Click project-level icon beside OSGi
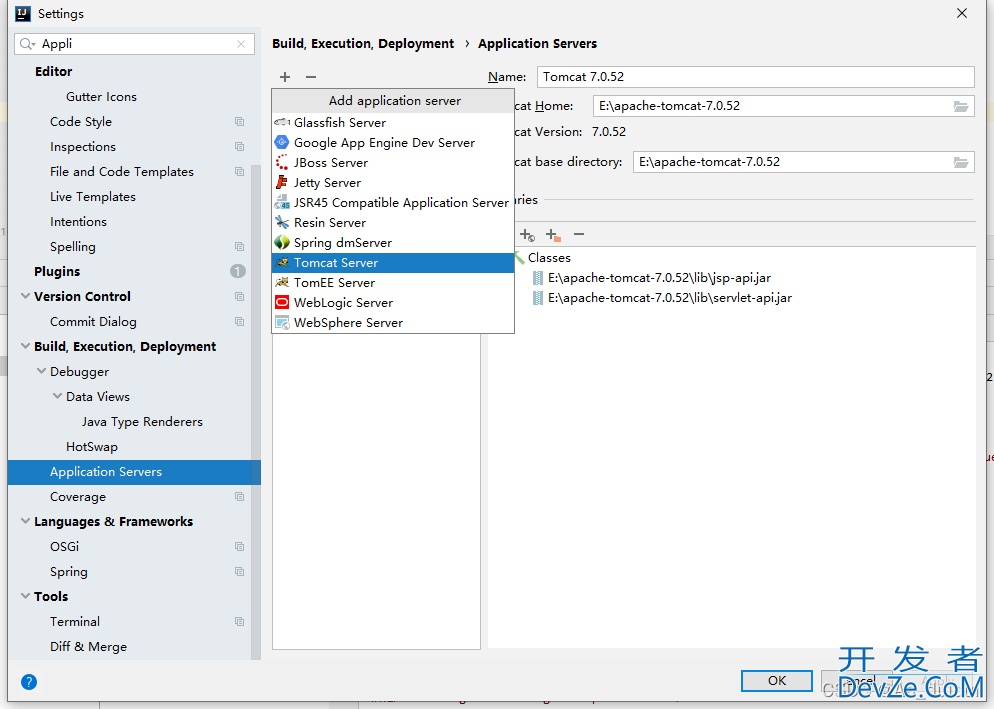 240,547
